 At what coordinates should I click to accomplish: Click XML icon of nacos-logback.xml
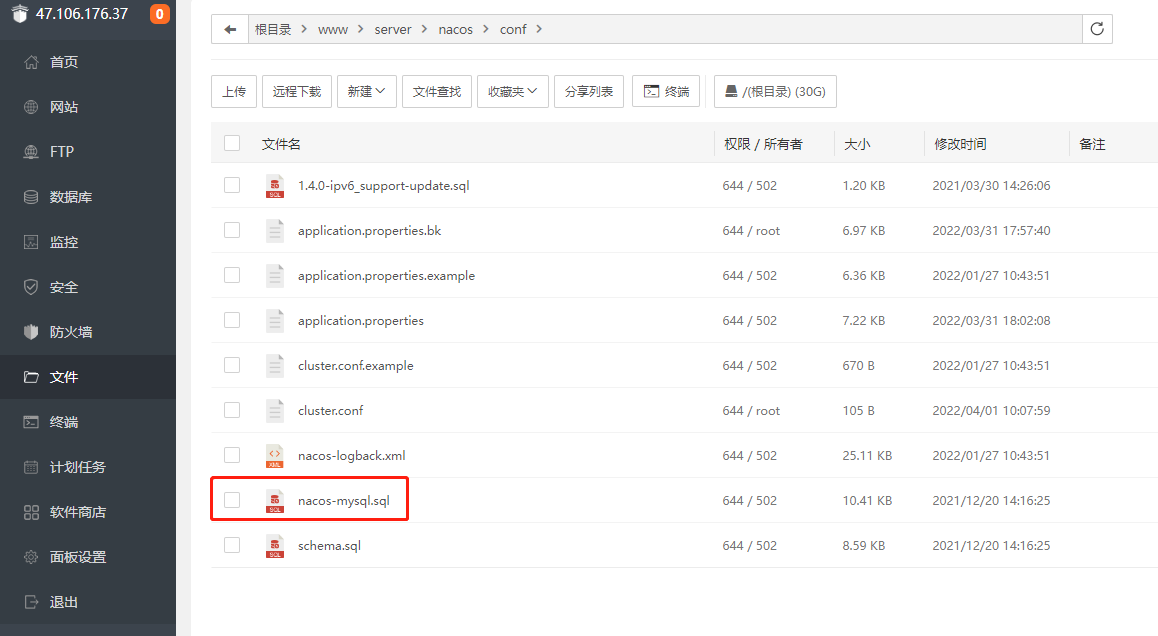pyautogui.click(x=275, y=456)
